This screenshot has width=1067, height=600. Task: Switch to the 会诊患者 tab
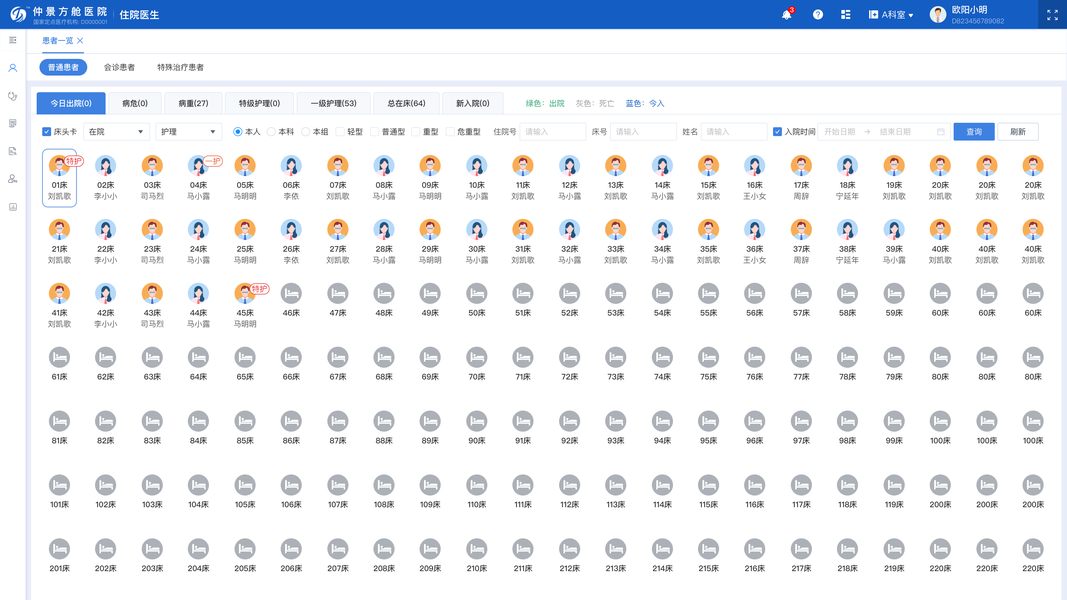119,67
